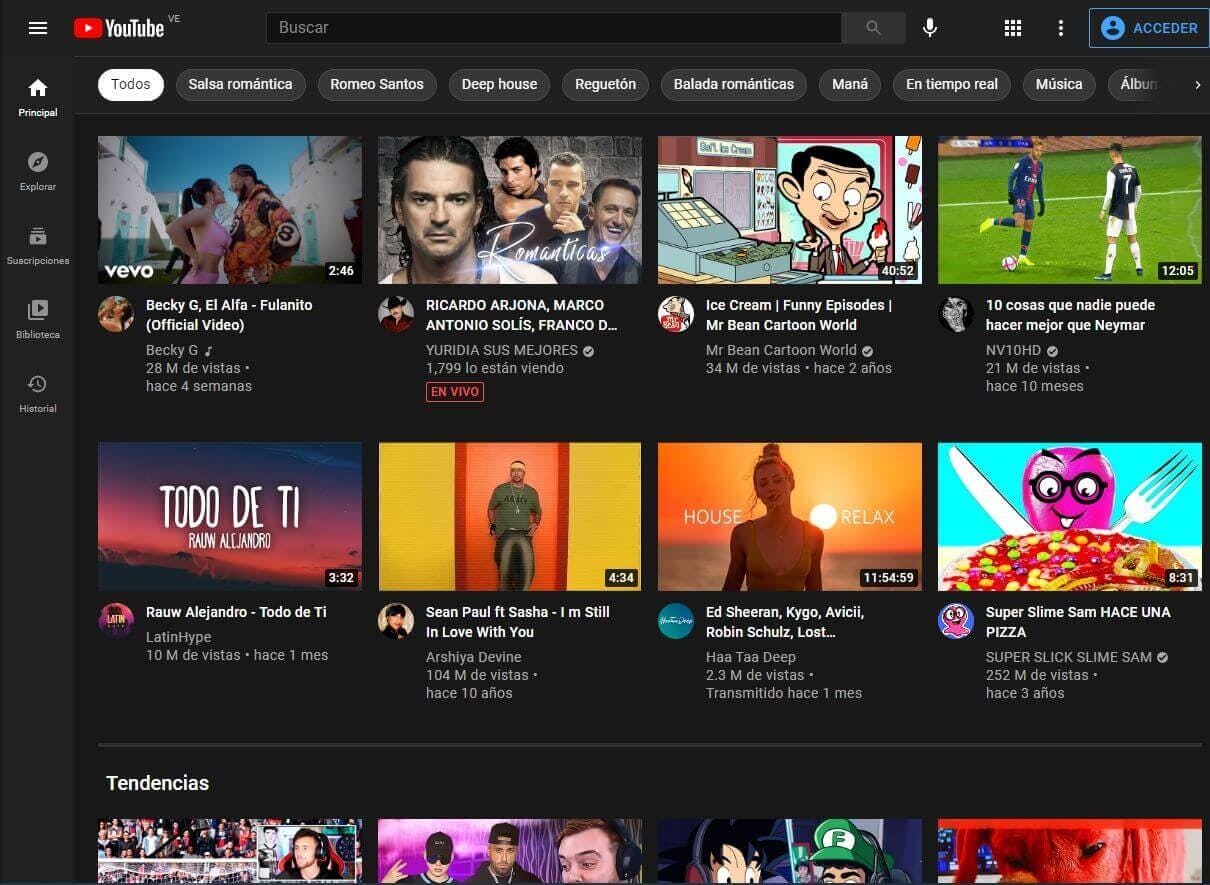Click the search magnifier button
The image size is (1210, 885).
(873, 28)
